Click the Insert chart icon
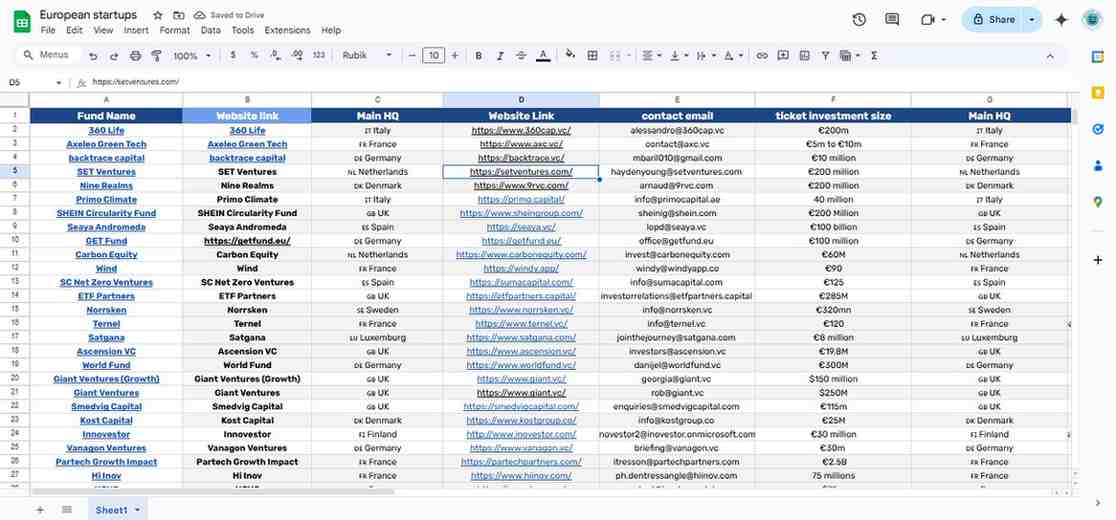This screenshot has height=520, width=1116. coord(804,55)
